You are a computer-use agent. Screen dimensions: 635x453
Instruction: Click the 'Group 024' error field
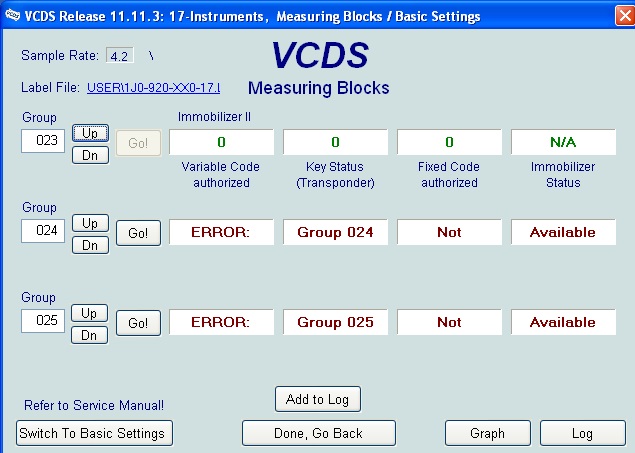(335, 232)
